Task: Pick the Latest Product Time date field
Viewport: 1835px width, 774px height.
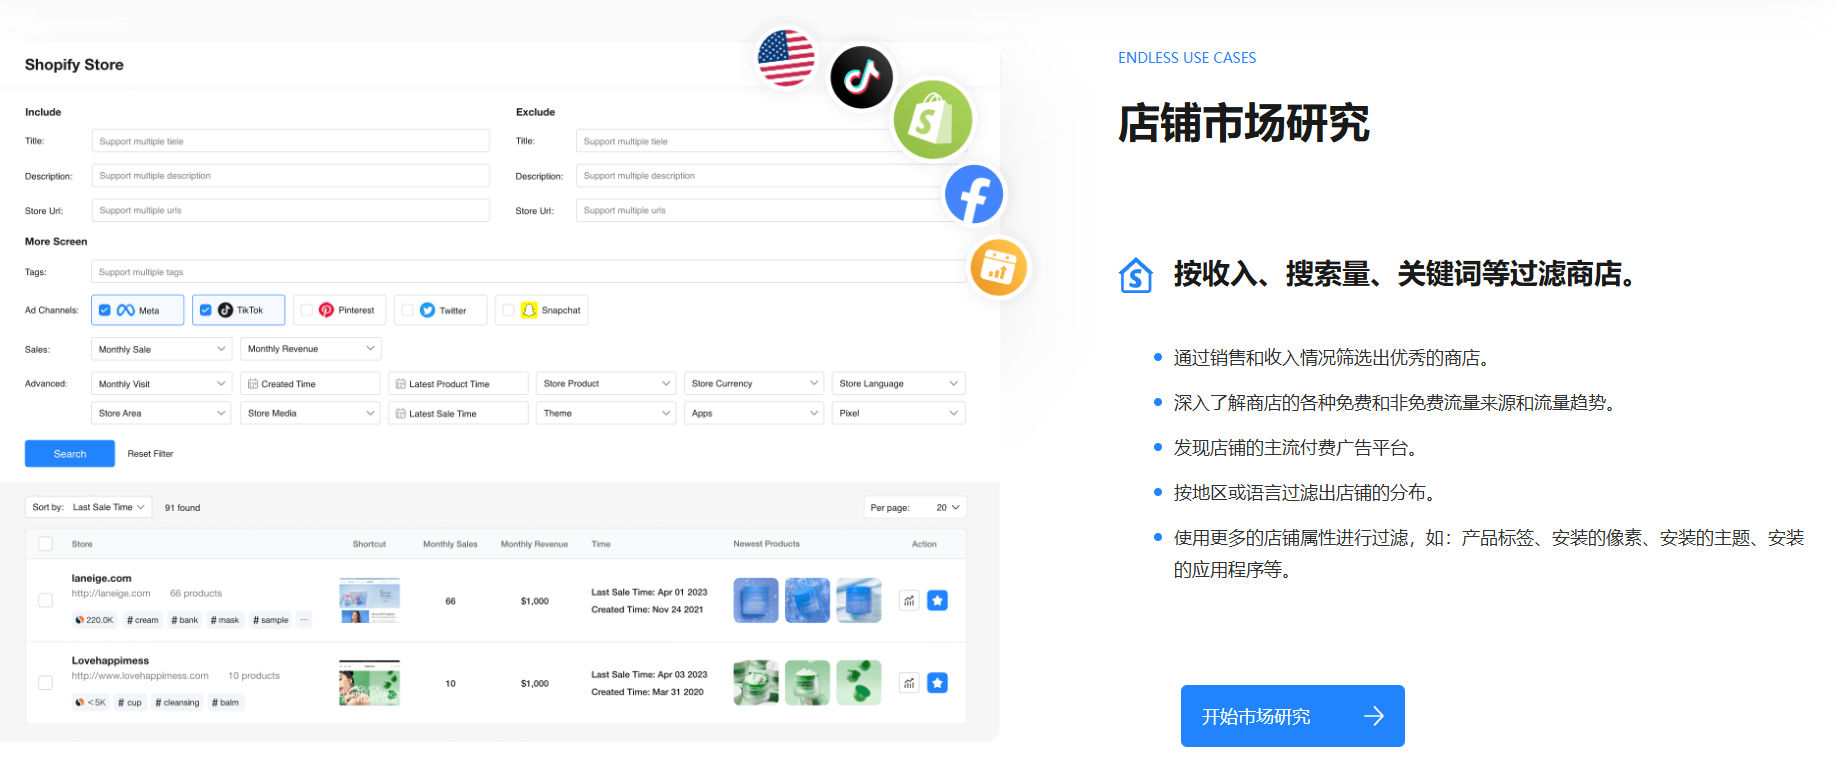Action: (x=458, y=384)
